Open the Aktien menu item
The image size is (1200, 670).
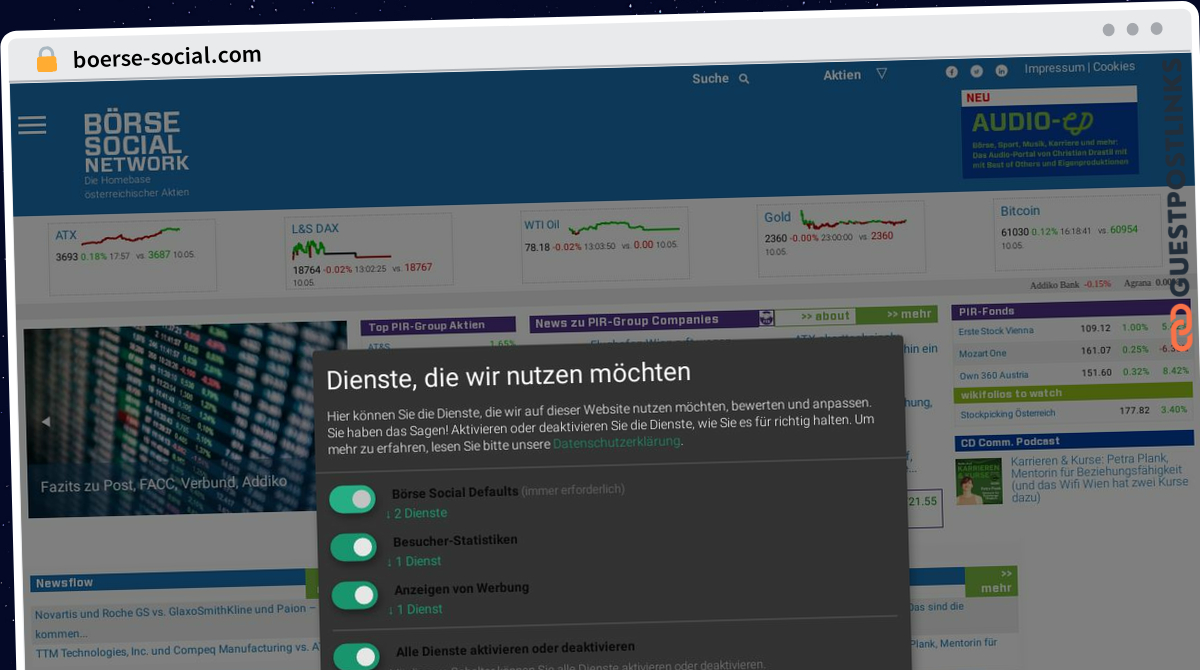pos(842,75)
